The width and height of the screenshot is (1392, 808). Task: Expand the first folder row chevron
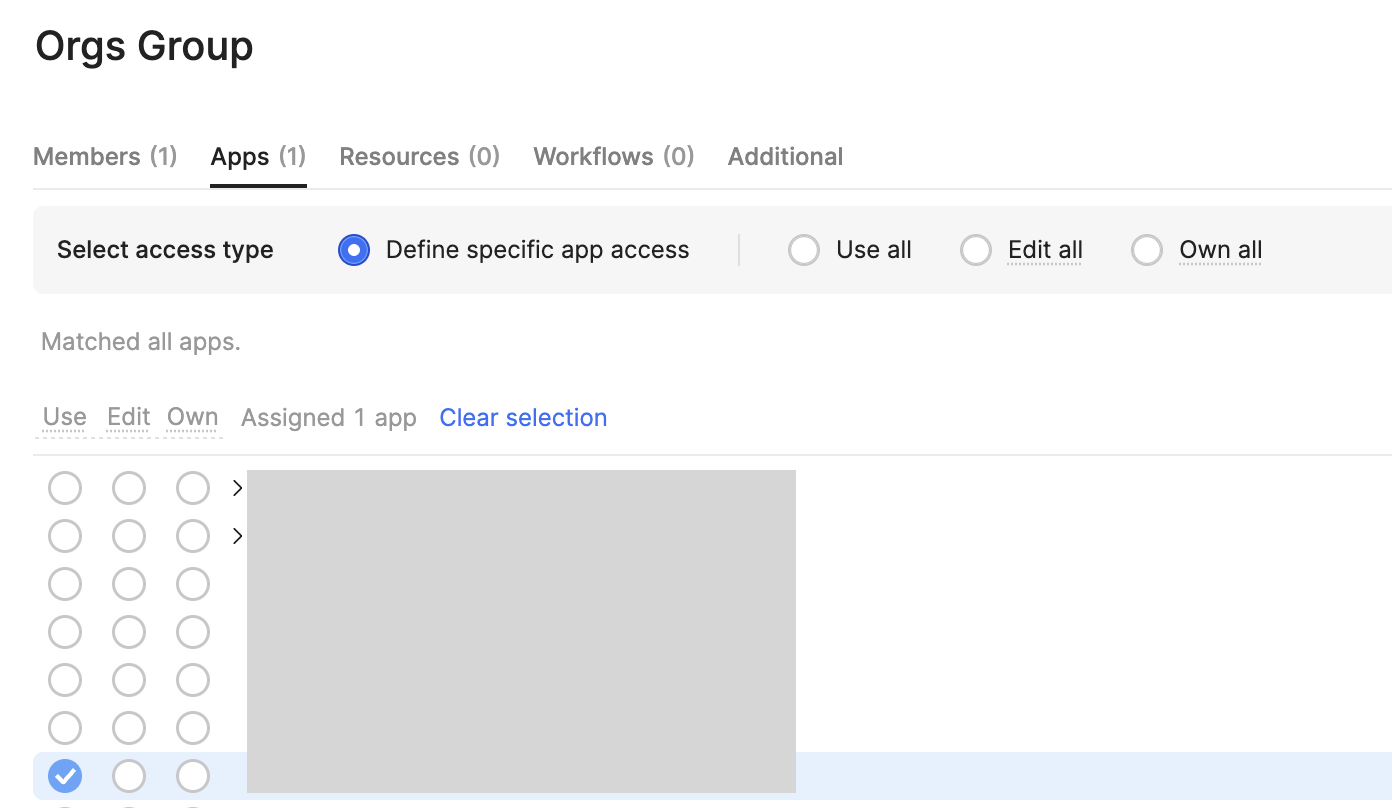pos(237,488)
